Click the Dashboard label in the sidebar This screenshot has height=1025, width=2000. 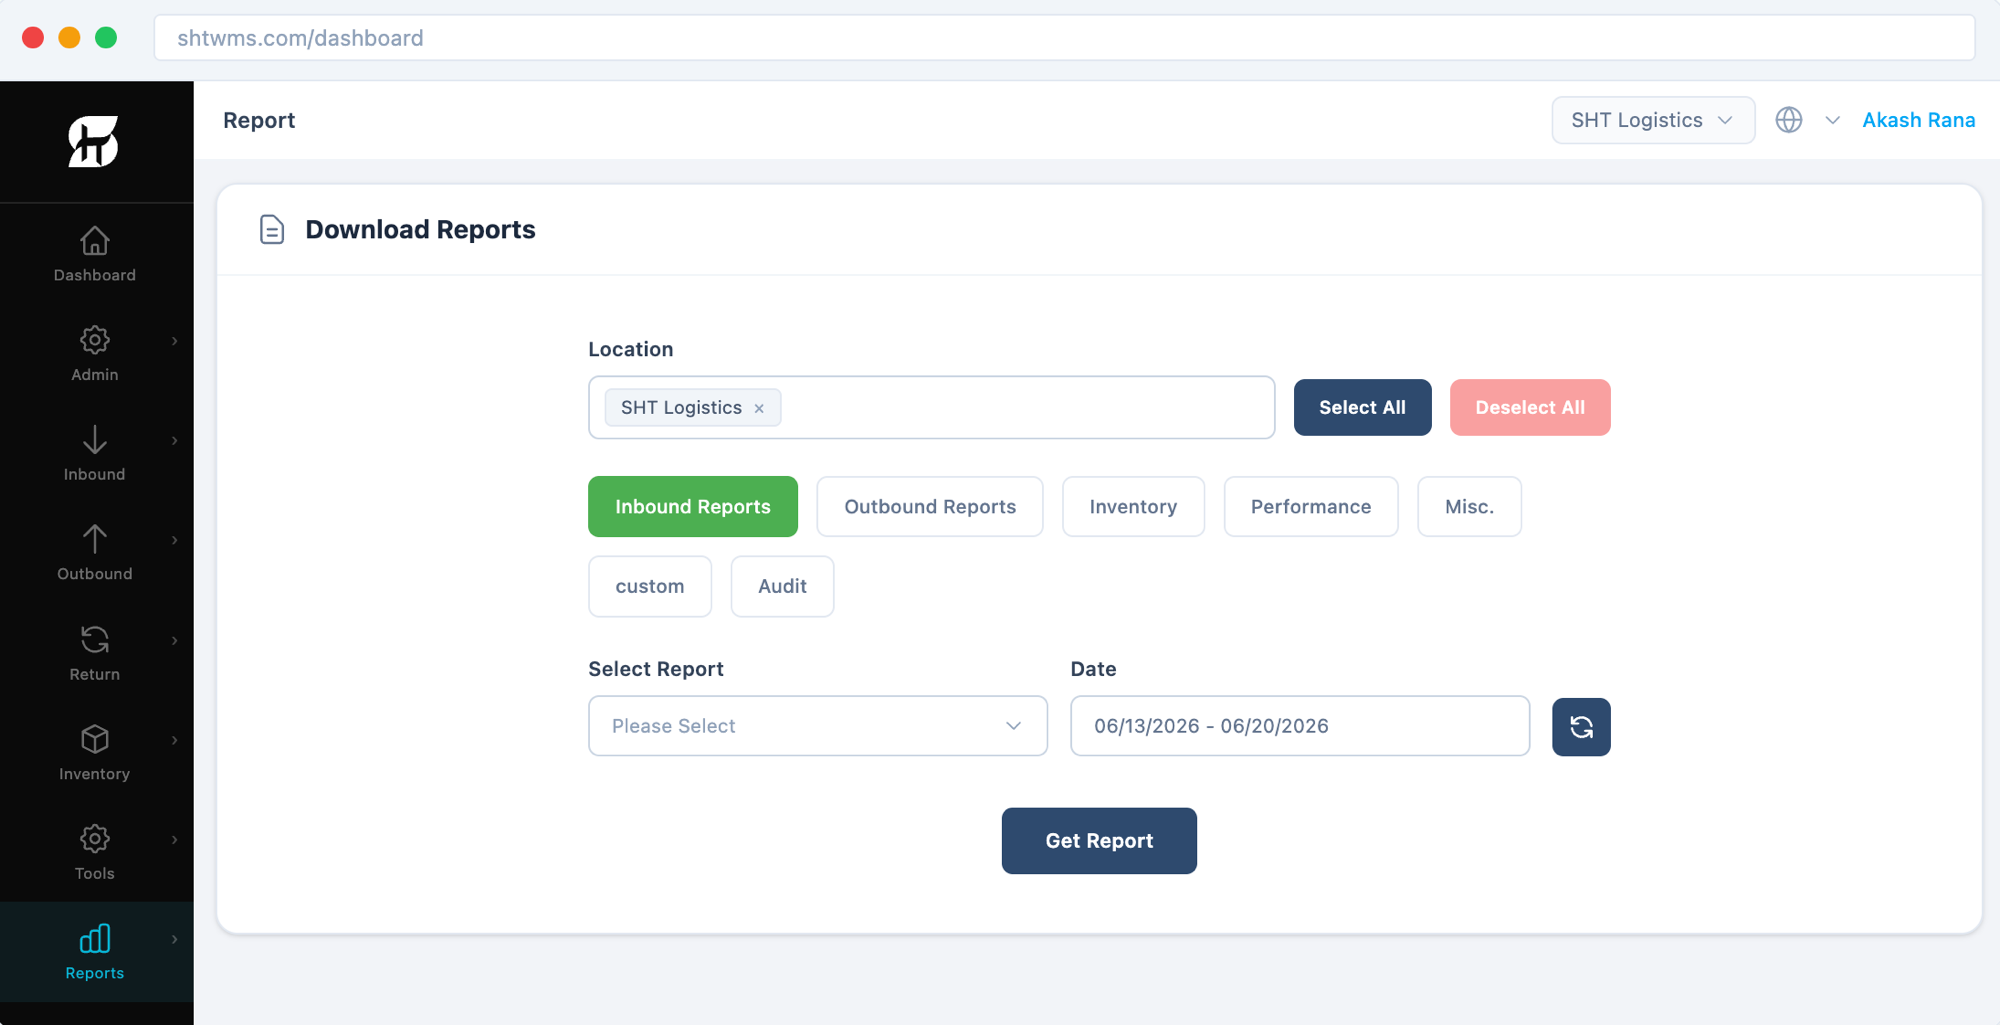95,275
